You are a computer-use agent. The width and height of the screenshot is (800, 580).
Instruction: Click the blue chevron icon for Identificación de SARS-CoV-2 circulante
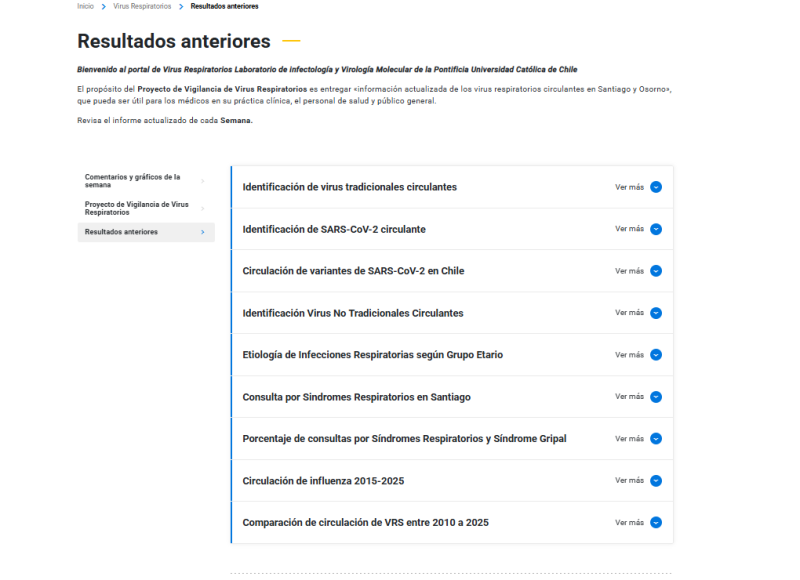pyautogui.click(x=656, y=229)
